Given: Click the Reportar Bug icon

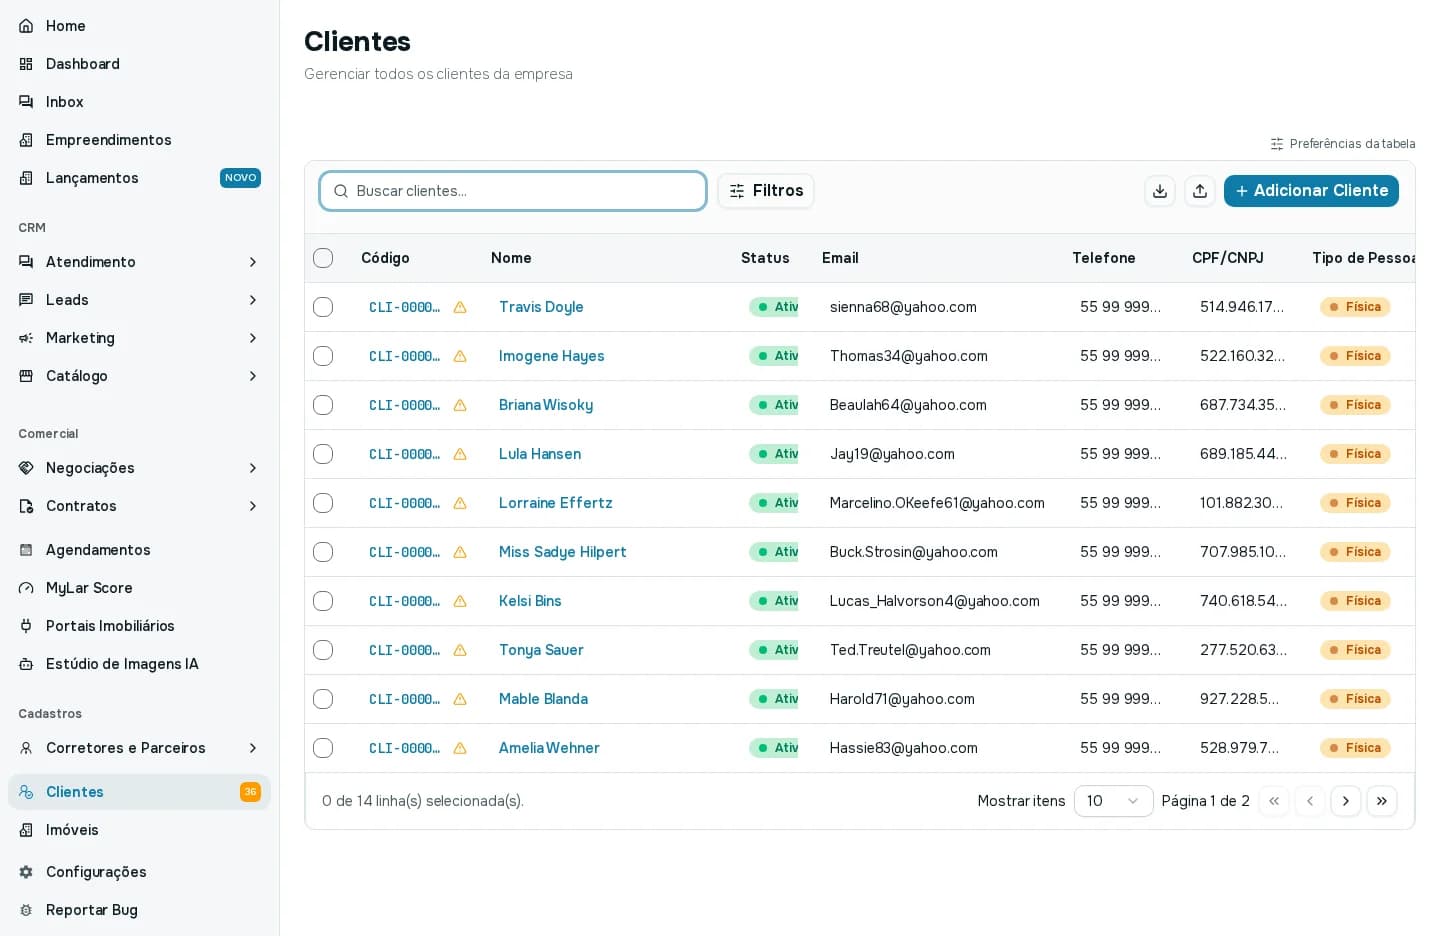Looking at the screenshot, I should tap(26, 910).
